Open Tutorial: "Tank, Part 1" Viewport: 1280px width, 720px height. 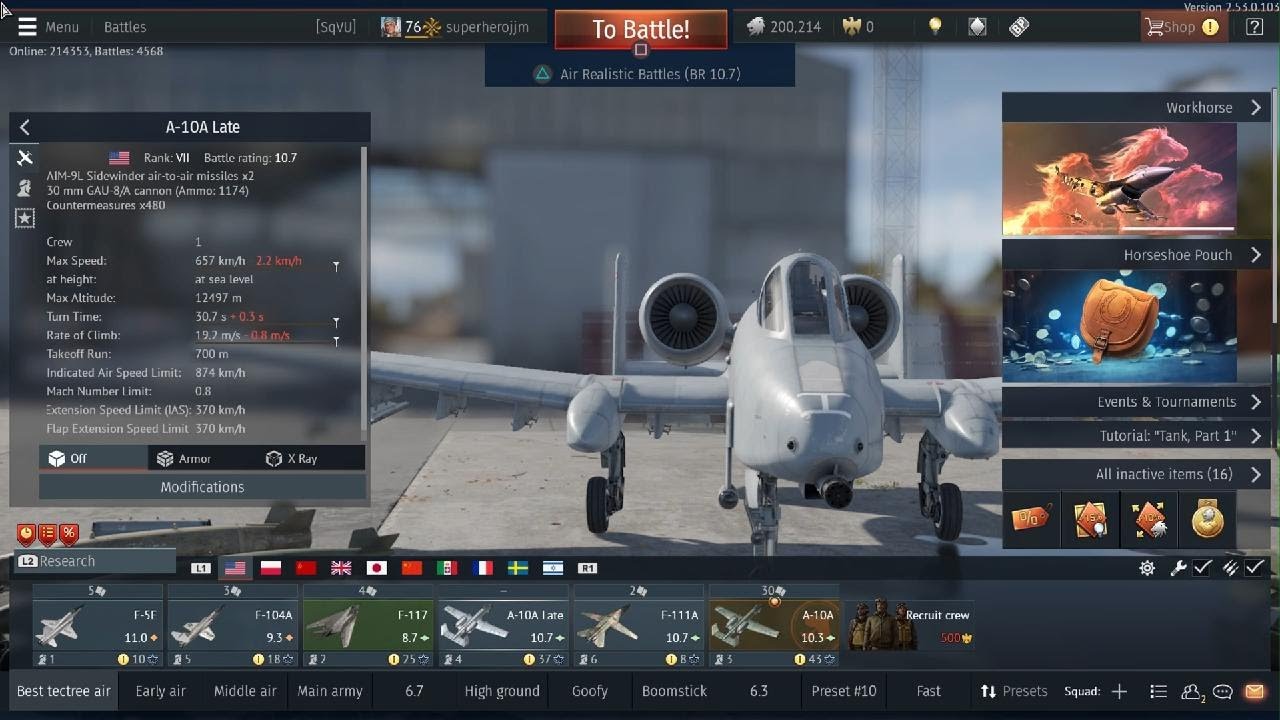point(1137,436)
